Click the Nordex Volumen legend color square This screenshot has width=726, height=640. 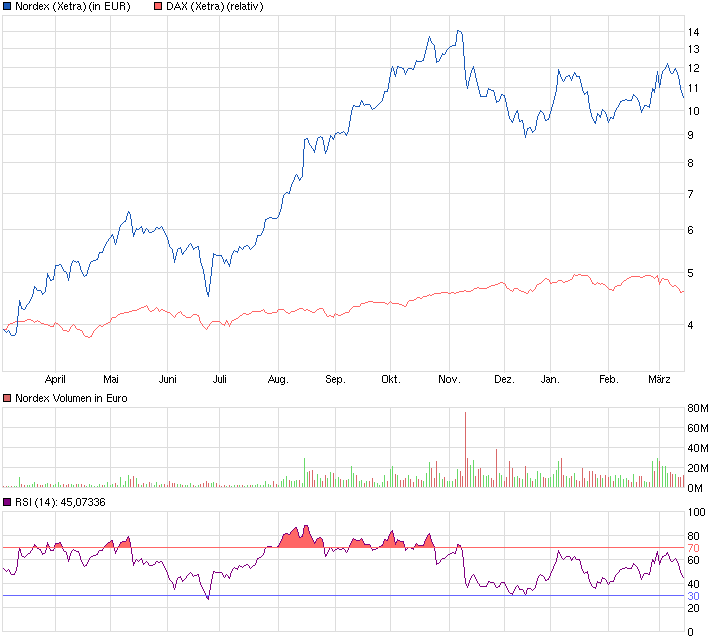[7, 398]
